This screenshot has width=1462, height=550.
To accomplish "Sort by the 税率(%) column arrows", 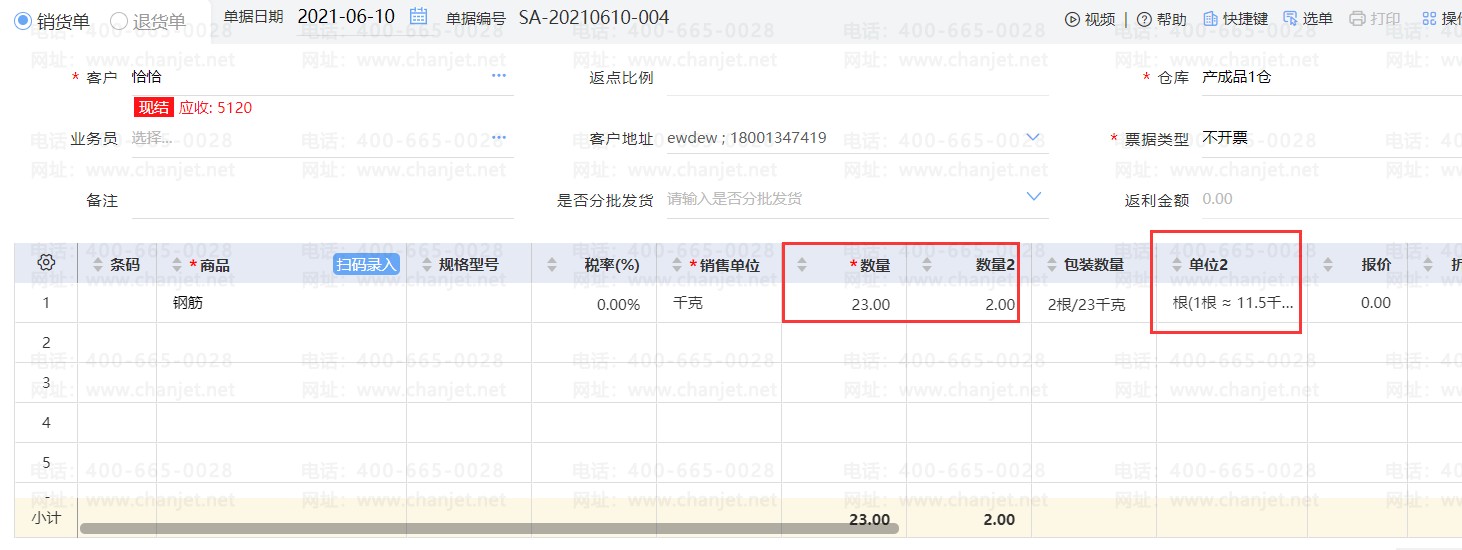I will pyautogui.click(x=552, y=265).
